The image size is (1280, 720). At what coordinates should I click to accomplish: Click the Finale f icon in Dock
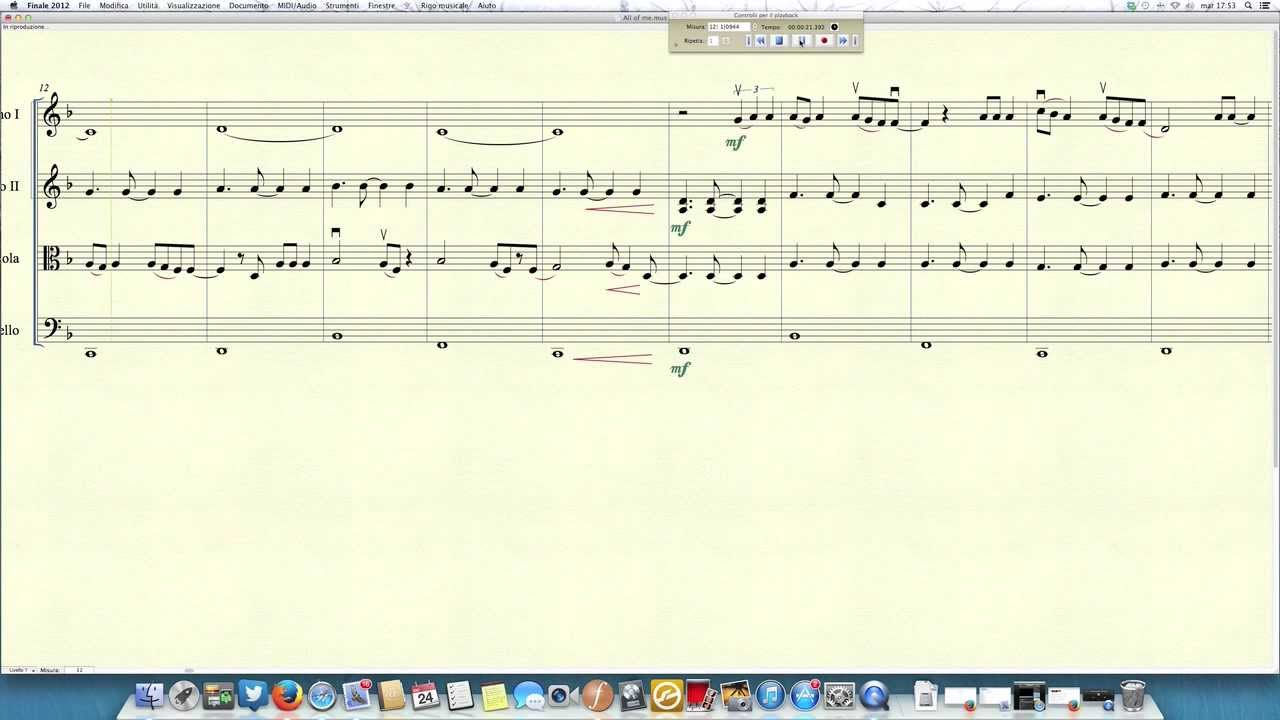598,695
